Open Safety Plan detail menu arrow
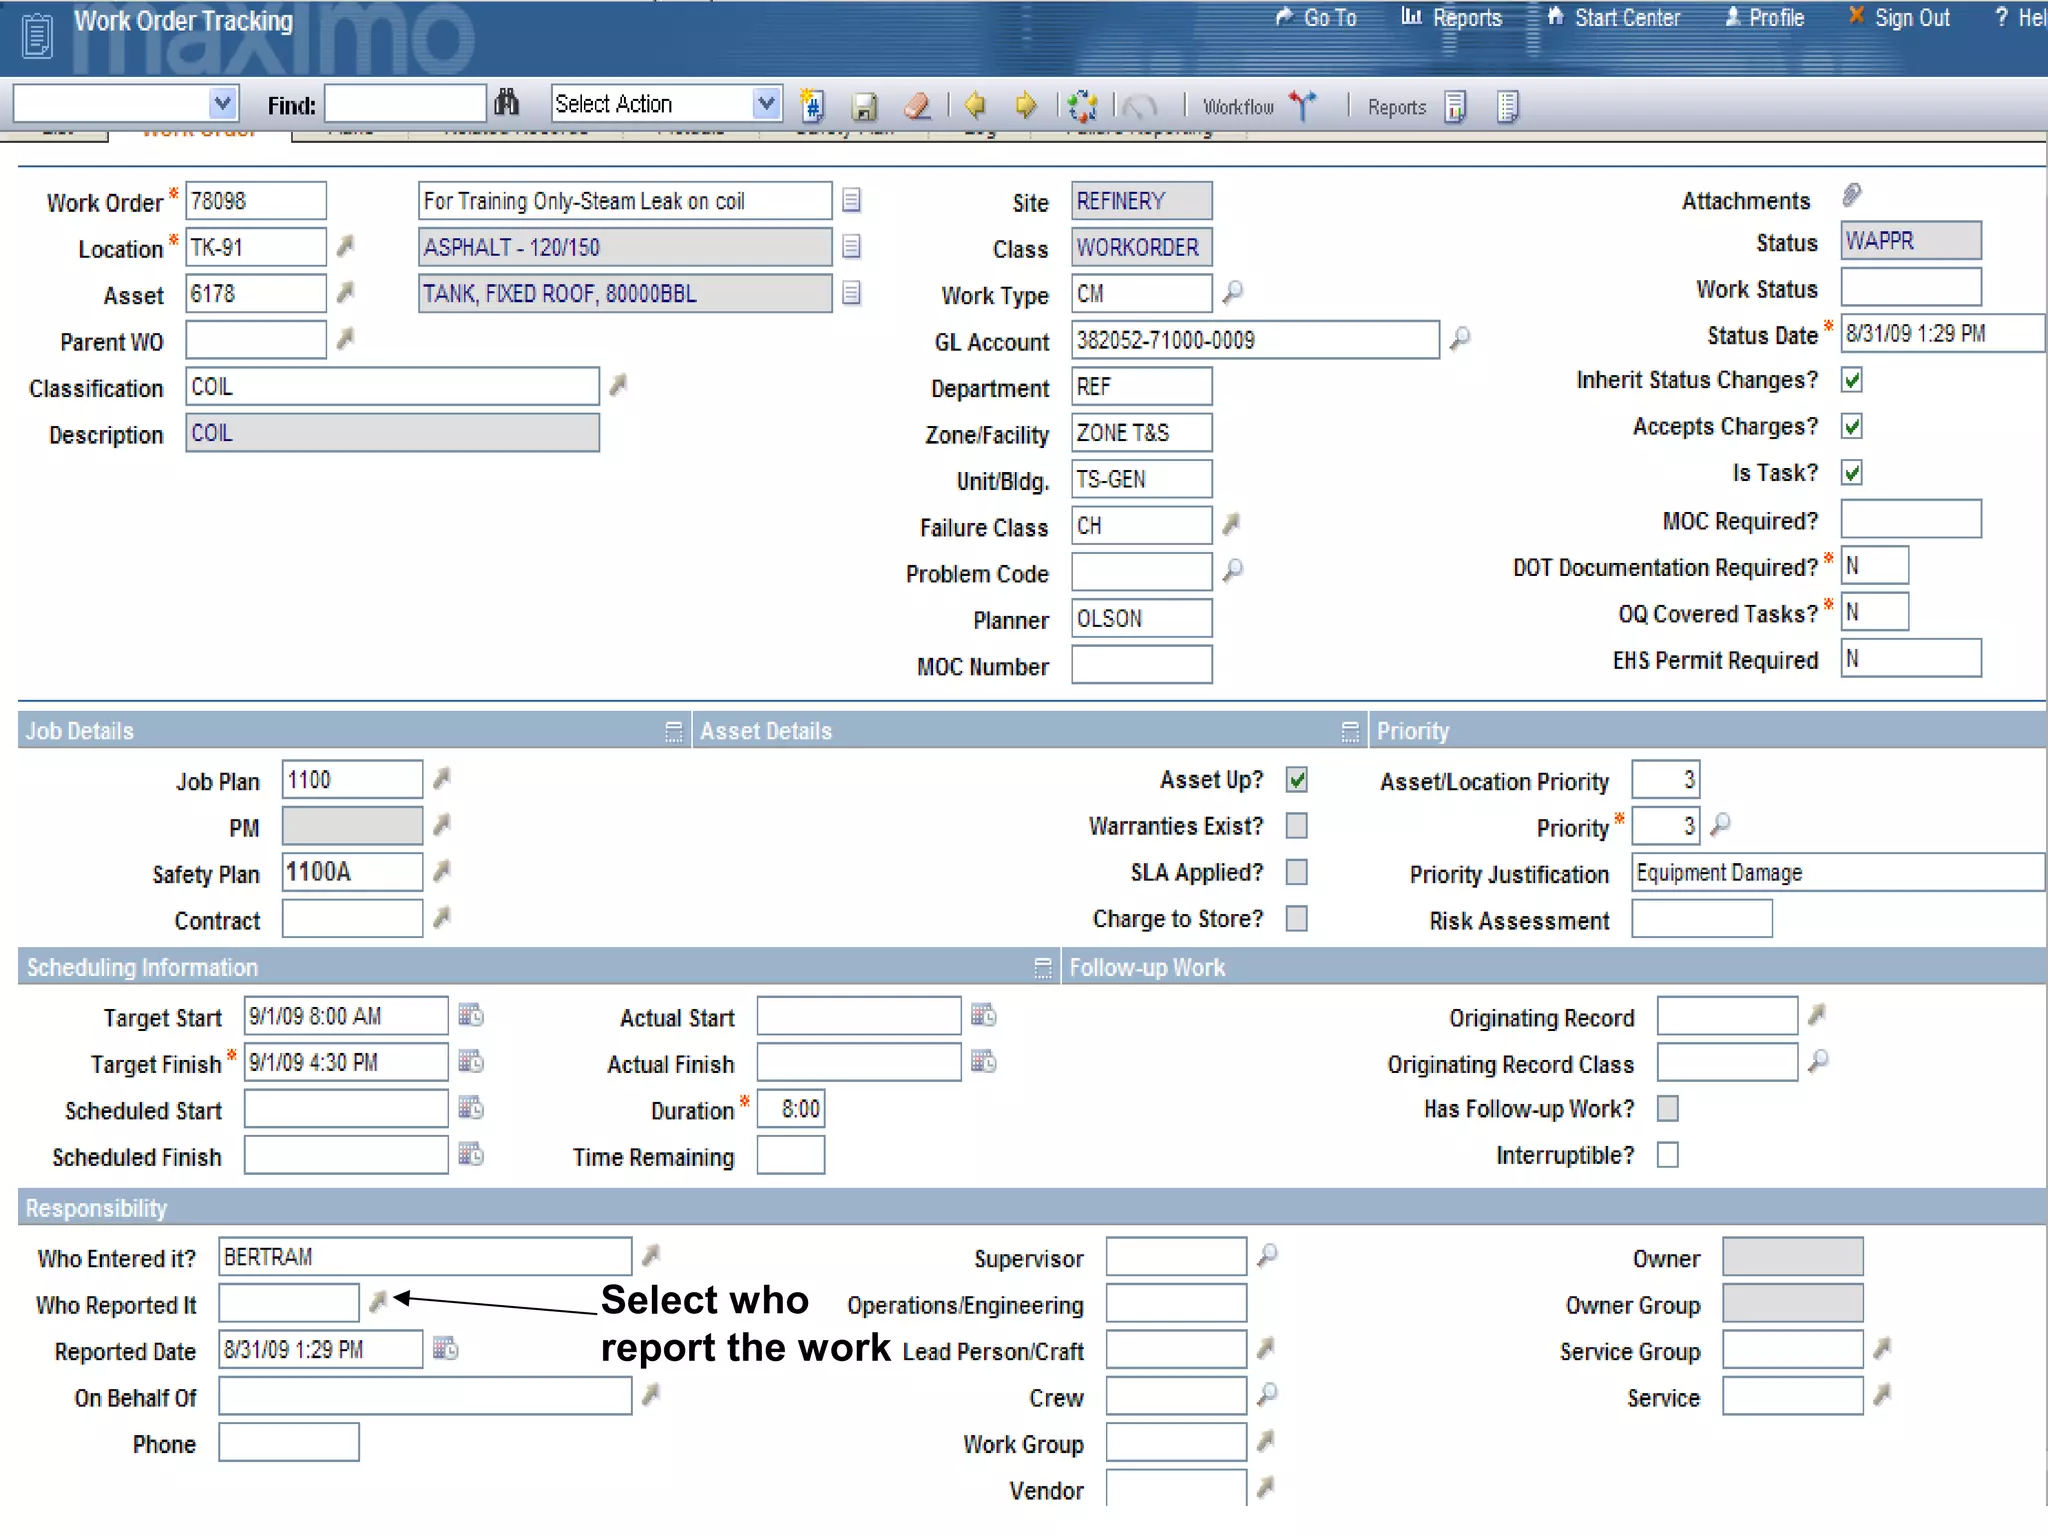The image size is (2048, 1536). tap(441, 871)
